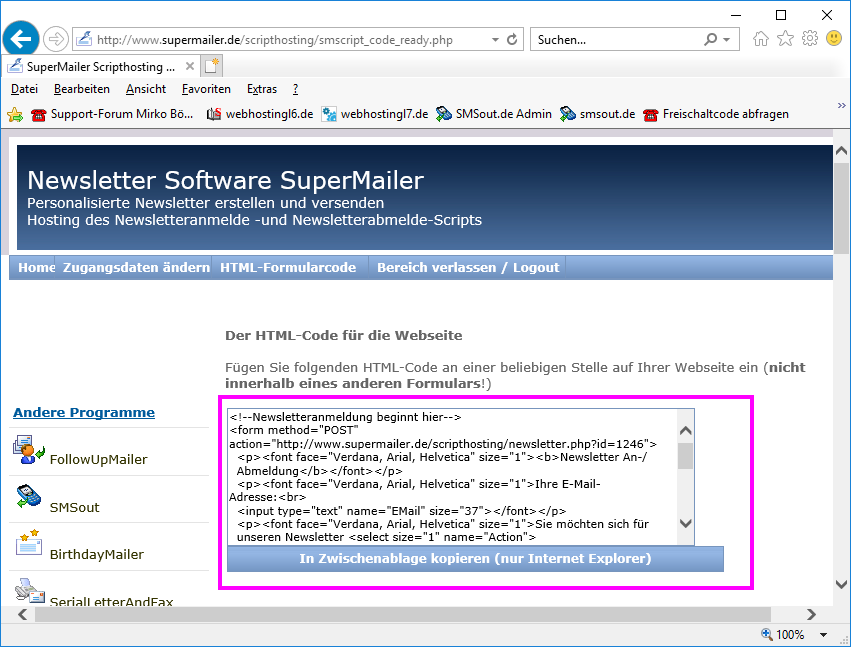Open the Extras menu
Viewport: 851px width, 647px height.
click(262, 89)
